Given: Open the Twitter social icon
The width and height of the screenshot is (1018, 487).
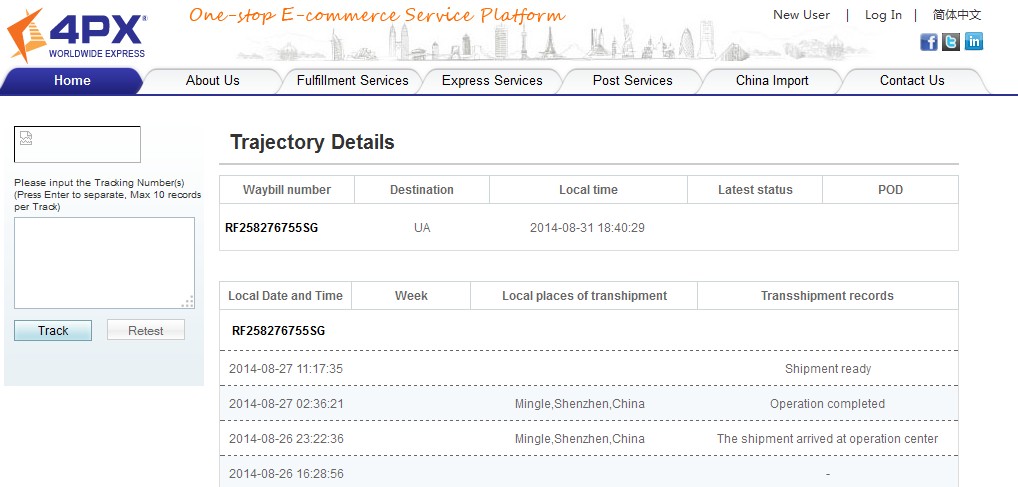Looking at the screenshot, I should [x=951, y=41].
